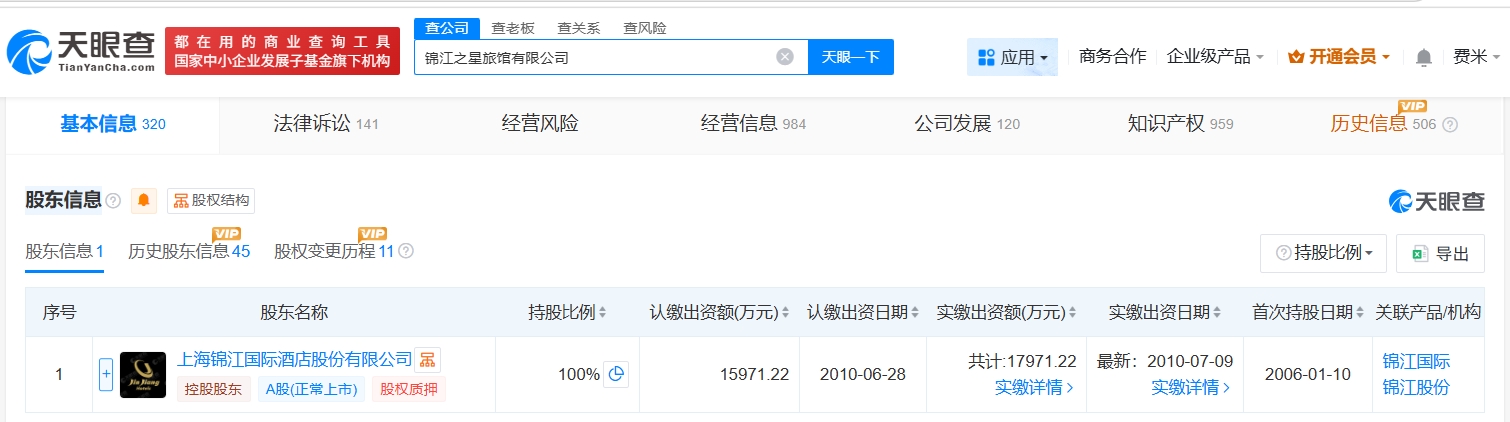Screen dimensions: 1510x422
Task: Select the 查风险 search tab
Action: tap(644, 28)
